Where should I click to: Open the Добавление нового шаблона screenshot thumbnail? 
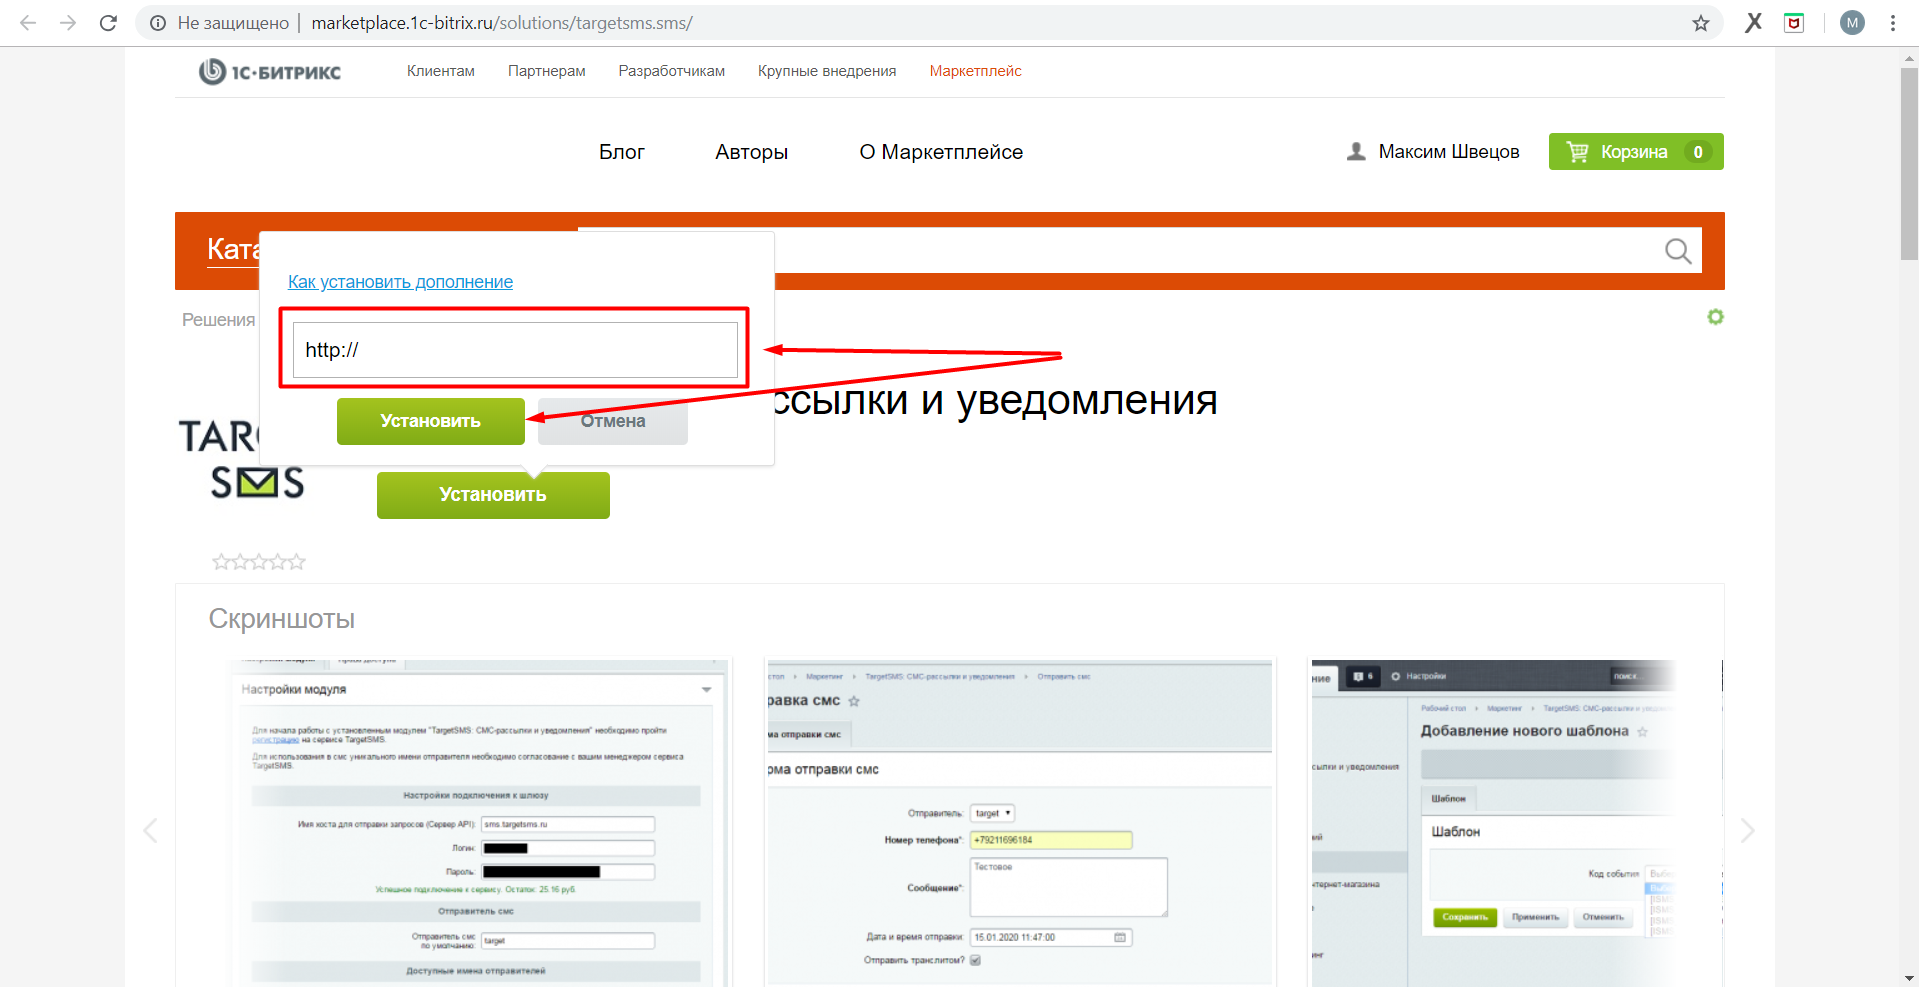[1515, 822]
